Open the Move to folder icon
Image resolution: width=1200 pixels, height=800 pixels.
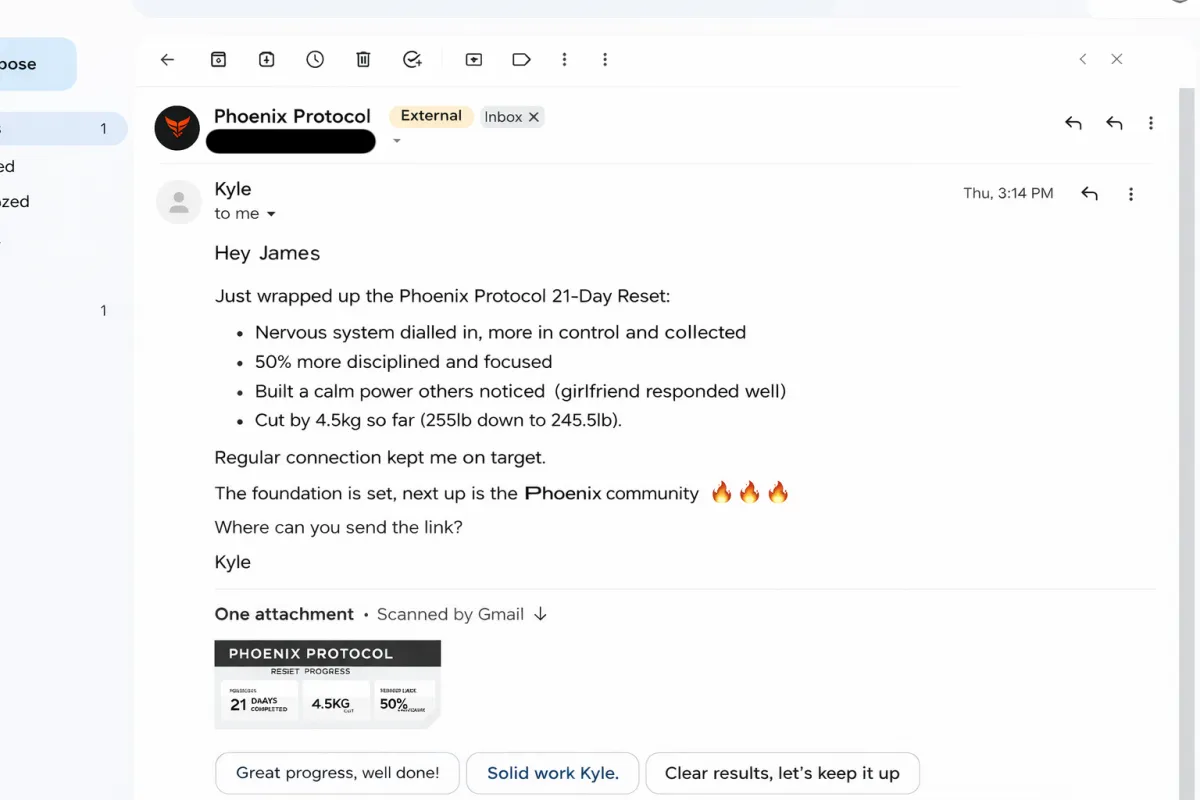474,60
